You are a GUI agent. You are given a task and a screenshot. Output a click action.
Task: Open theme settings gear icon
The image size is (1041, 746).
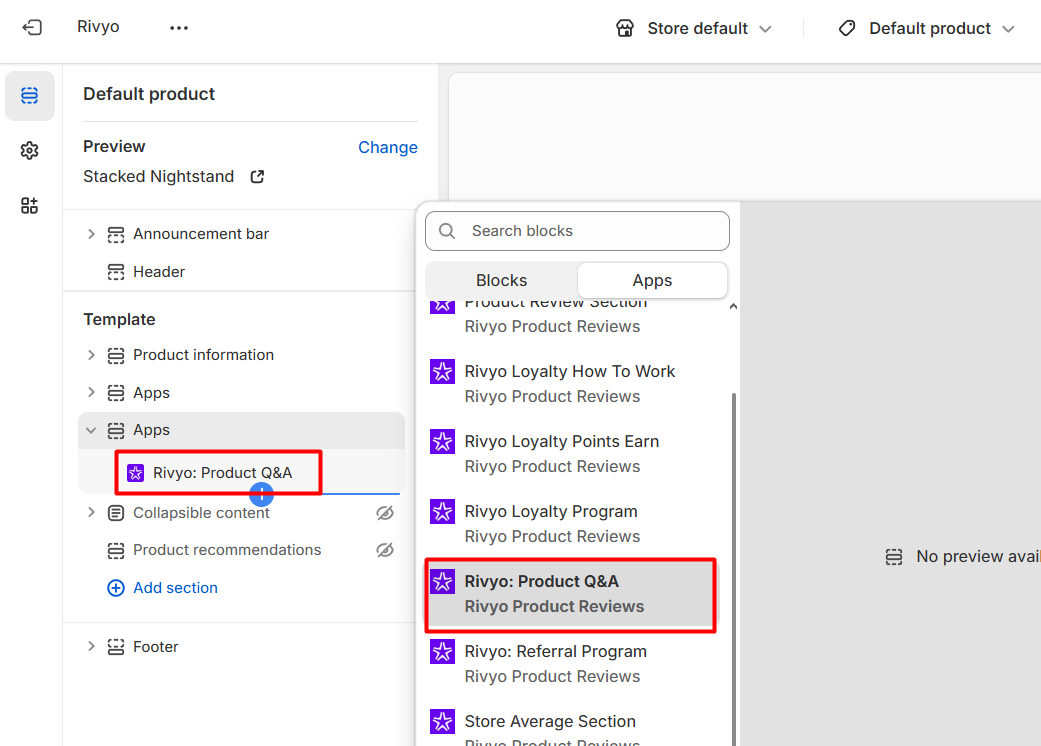[x=29, y=151]
